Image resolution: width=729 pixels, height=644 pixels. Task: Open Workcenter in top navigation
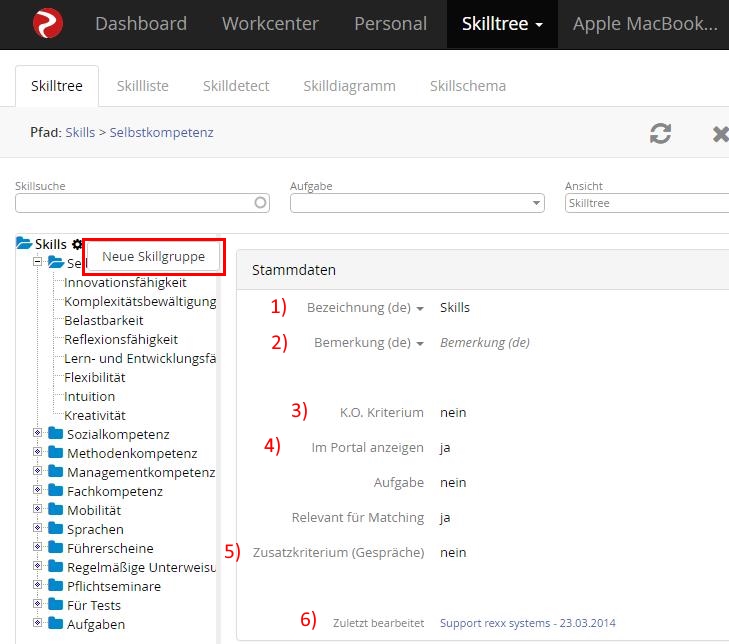tap(270, 24)
